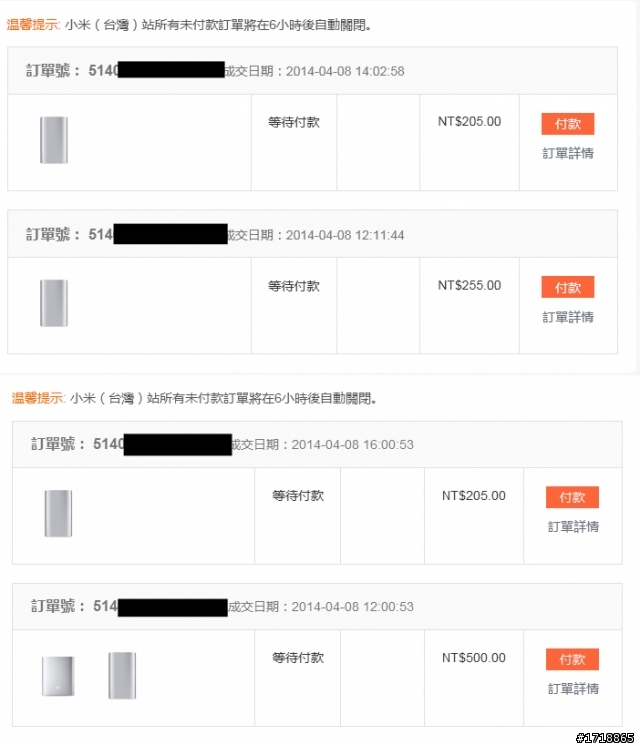Viewport: 640px width, 746px height.
Task: Open 訂單詳情 for the 16:00:53 order
Action: (x=573, y=527)
